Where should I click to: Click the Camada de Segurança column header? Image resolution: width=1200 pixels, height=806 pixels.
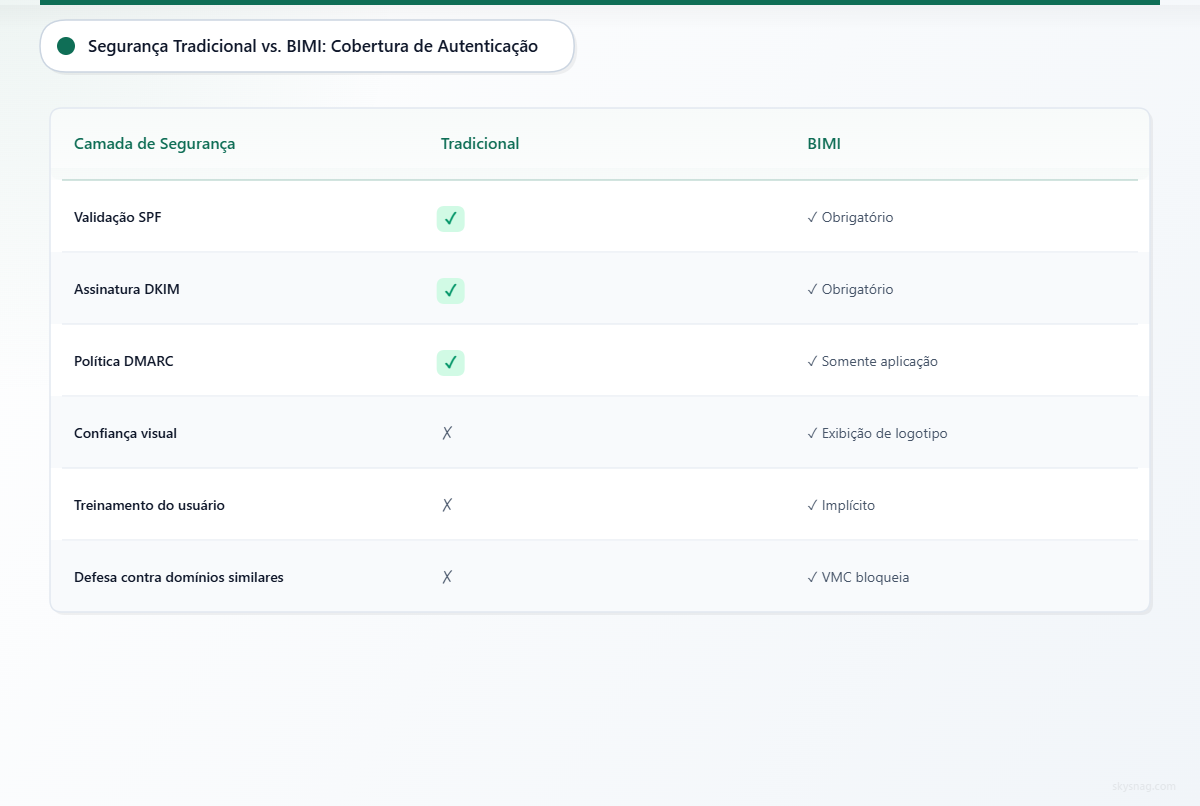pos(155,143)
